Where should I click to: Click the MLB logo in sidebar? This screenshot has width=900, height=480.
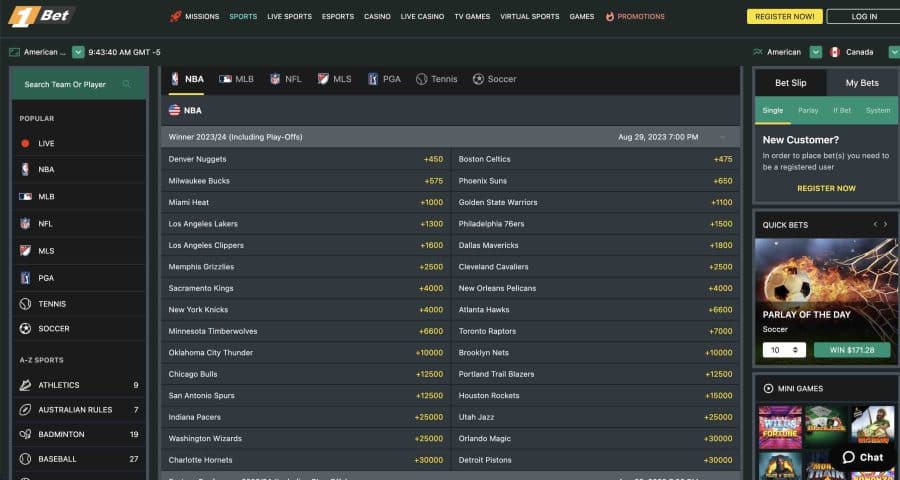click(x=25, y=196)
